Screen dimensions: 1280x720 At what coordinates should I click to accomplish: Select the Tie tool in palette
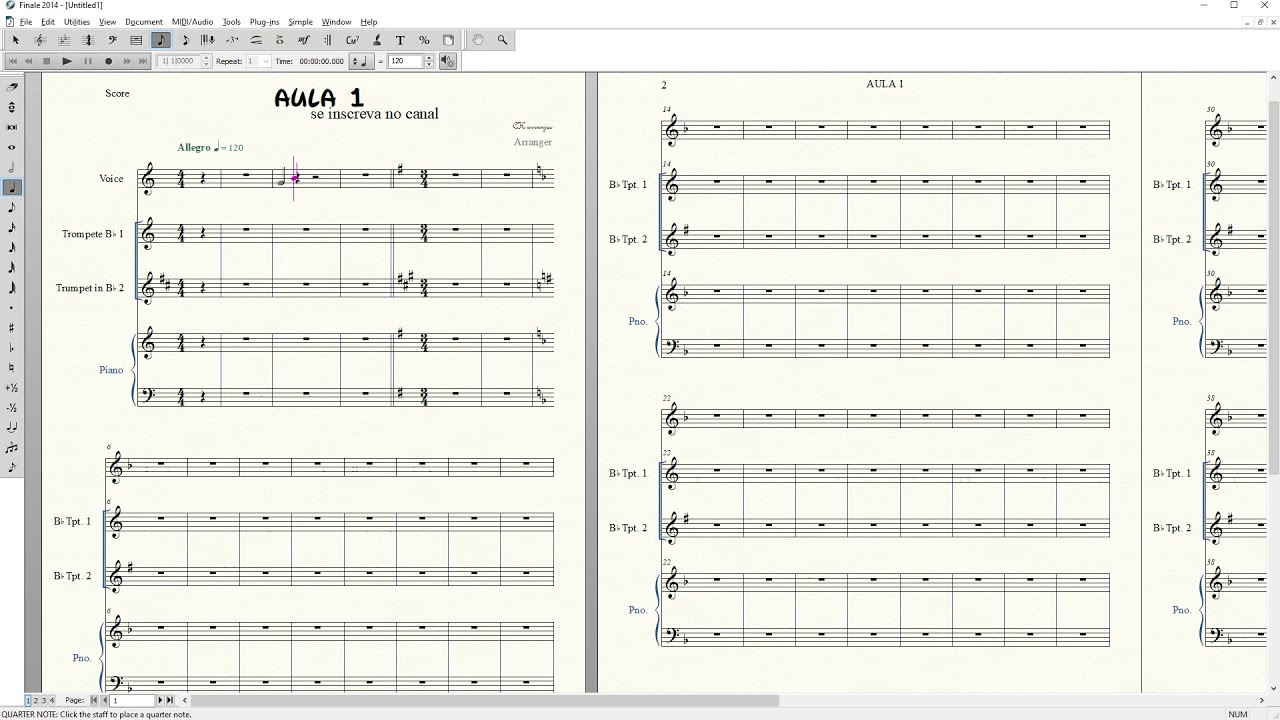pyautogui.click(x=12, y=427)
